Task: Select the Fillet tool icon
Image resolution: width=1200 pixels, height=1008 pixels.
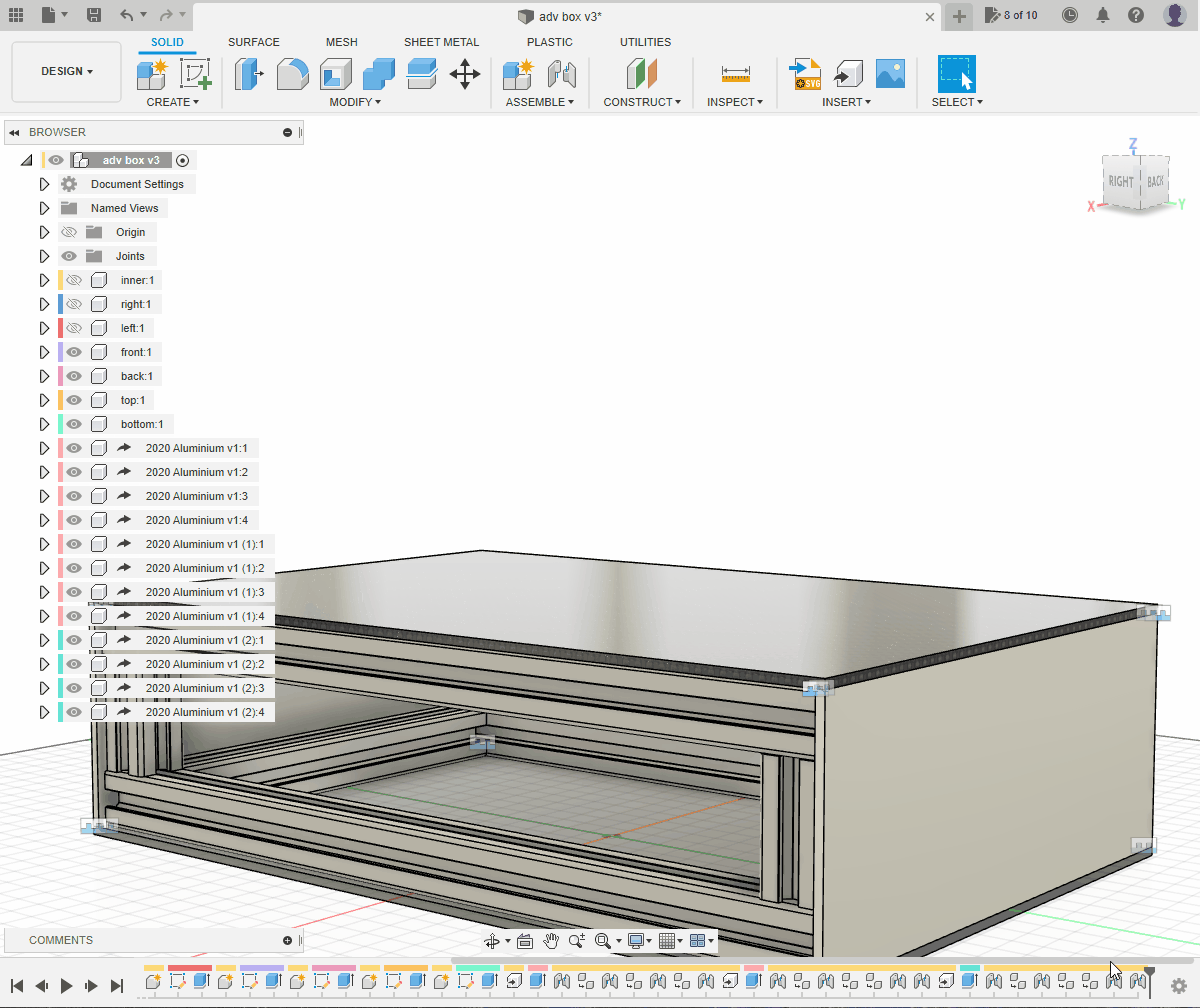Action: click(x=292, y=74)
